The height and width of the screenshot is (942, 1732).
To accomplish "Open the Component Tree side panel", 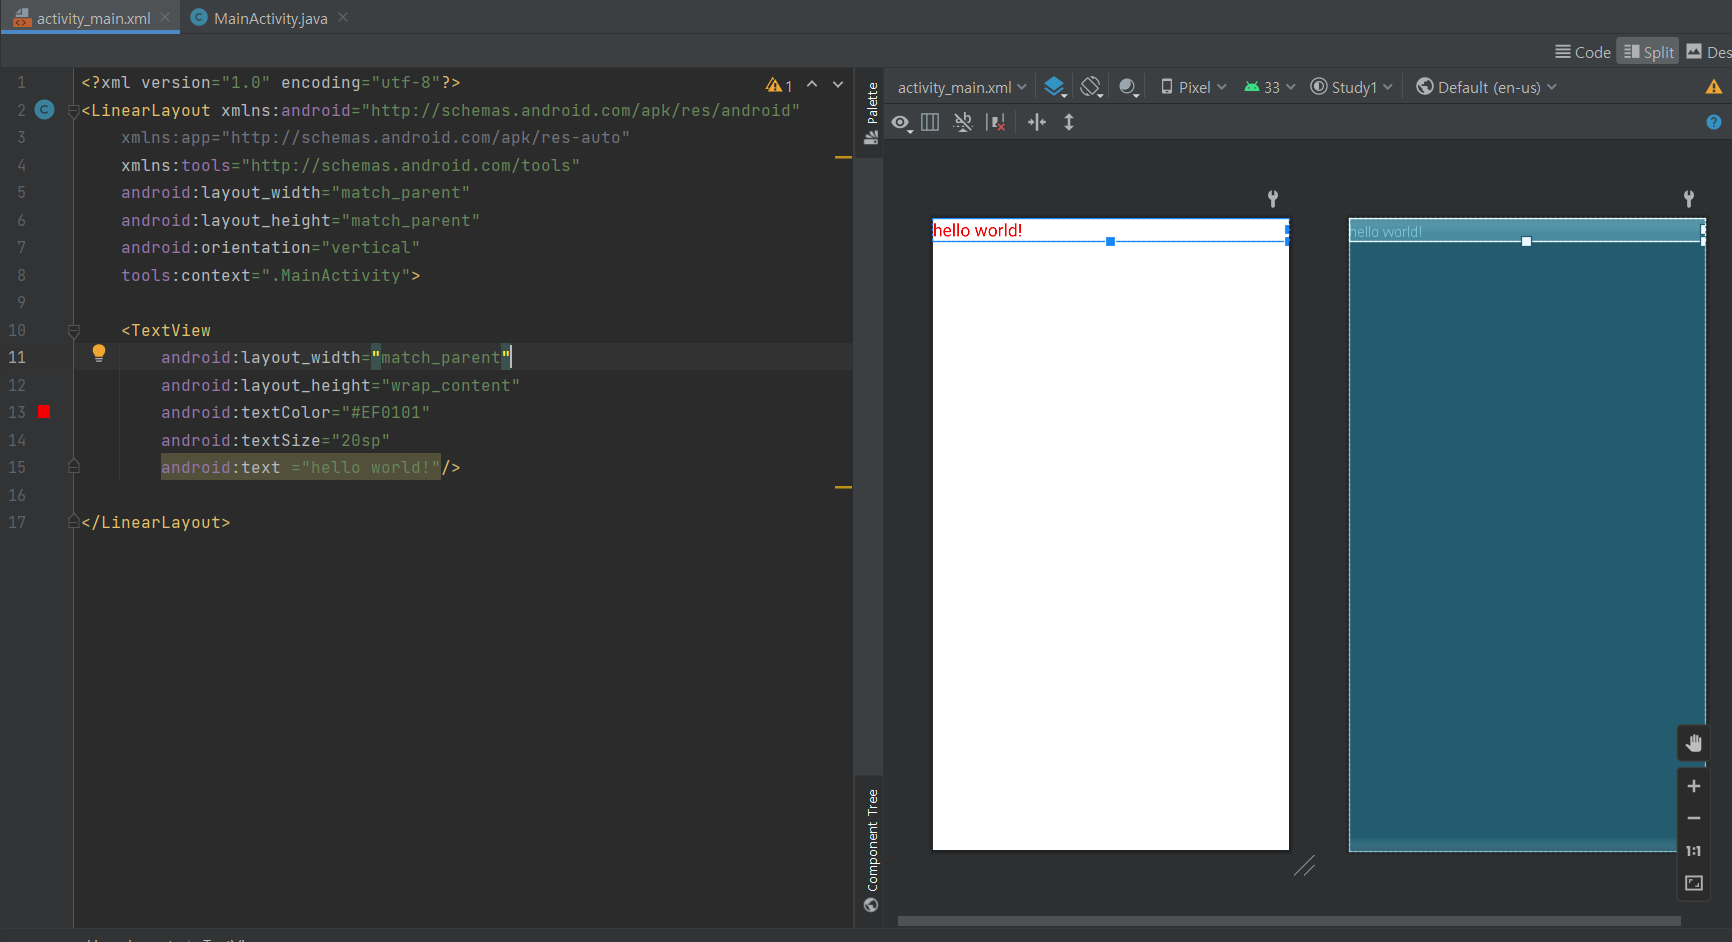I will [x=872, y=850].
